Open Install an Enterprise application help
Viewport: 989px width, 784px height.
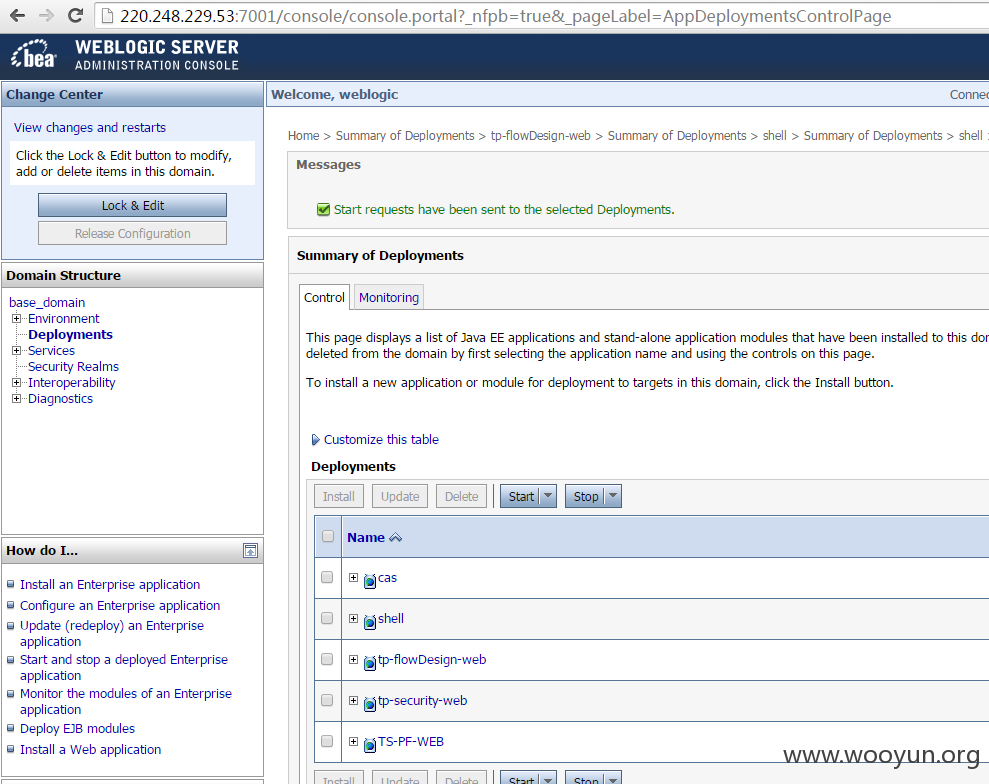point(110,585)
